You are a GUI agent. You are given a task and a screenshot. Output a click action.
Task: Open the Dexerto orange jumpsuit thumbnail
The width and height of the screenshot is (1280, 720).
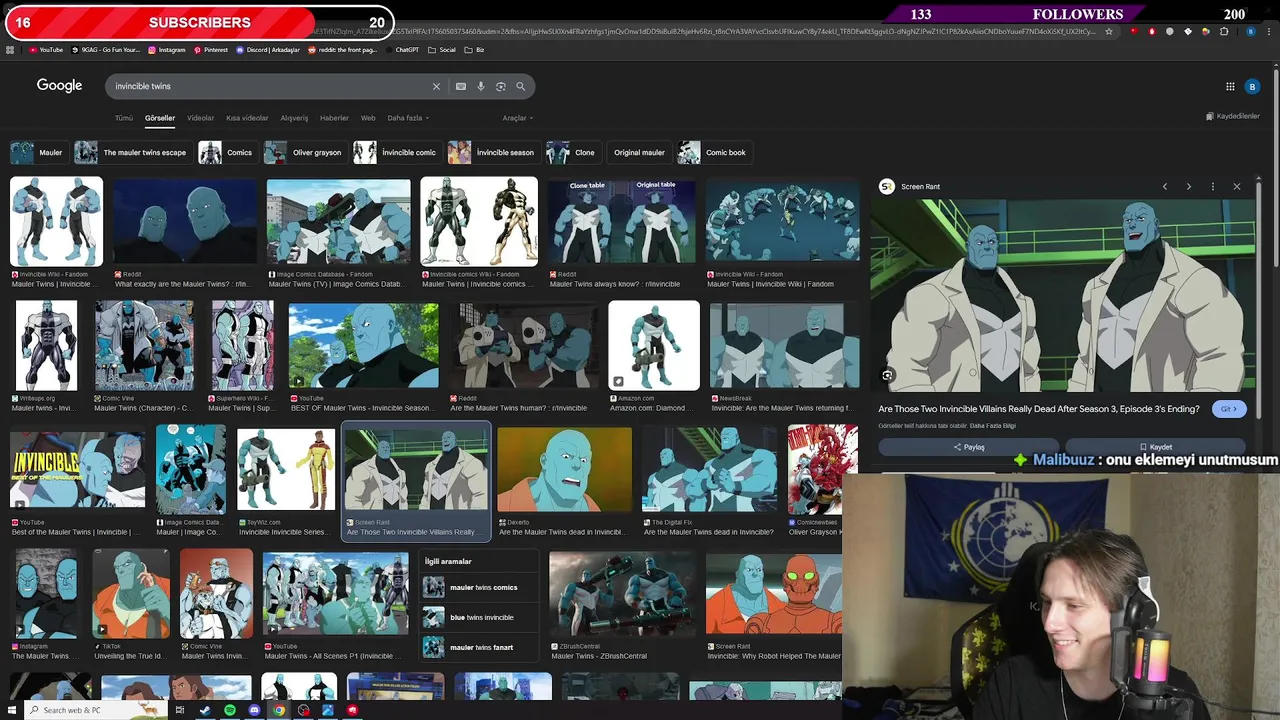pyautogui.click(x=564, y=470)
